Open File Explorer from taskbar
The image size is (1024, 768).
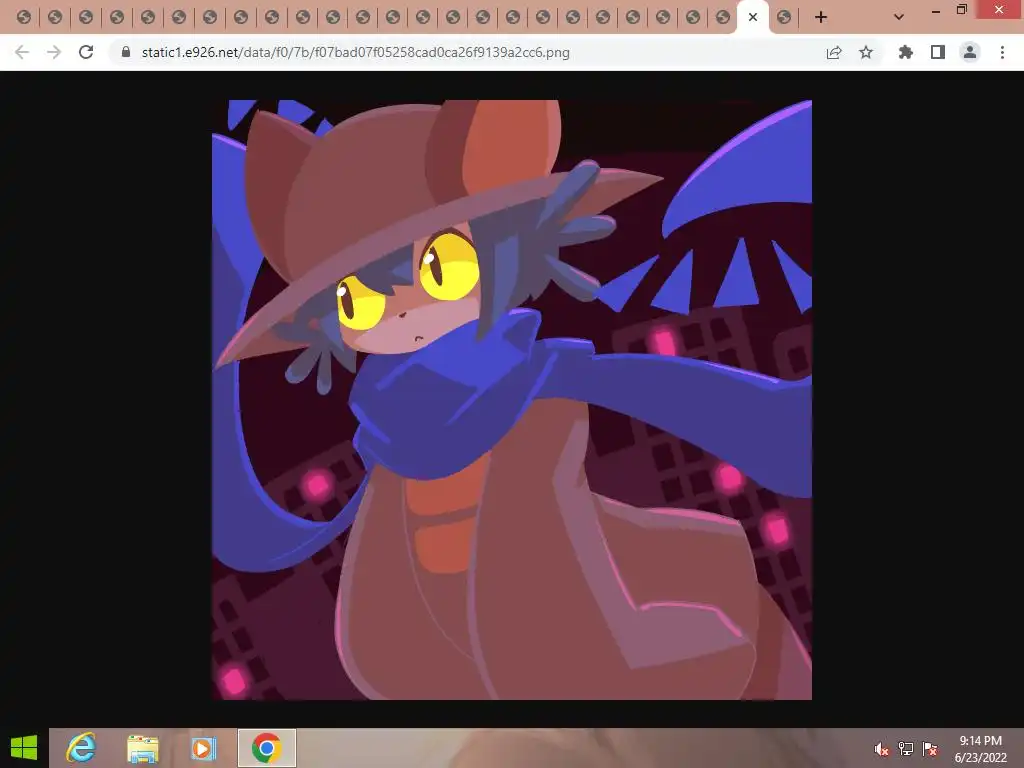coord(142,748)
